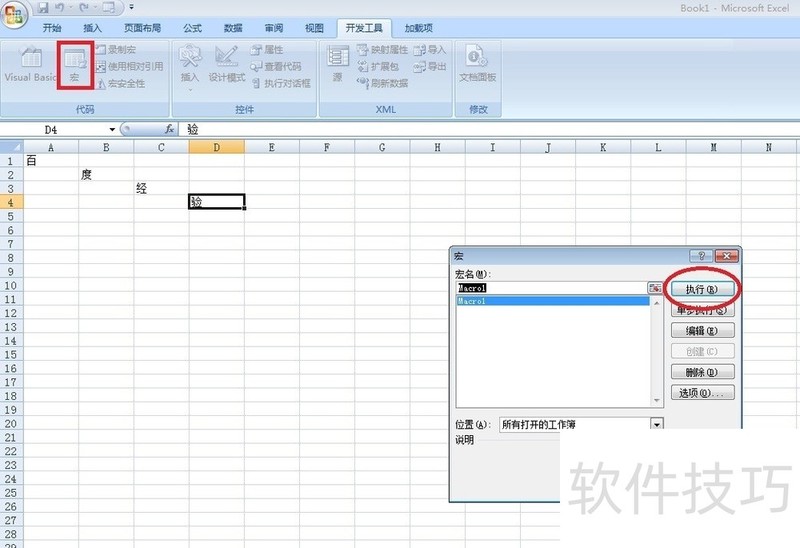Open Map Properties (映射属性)
The width and height of the screenshot is (800, 548).
[x=383, y=49]
